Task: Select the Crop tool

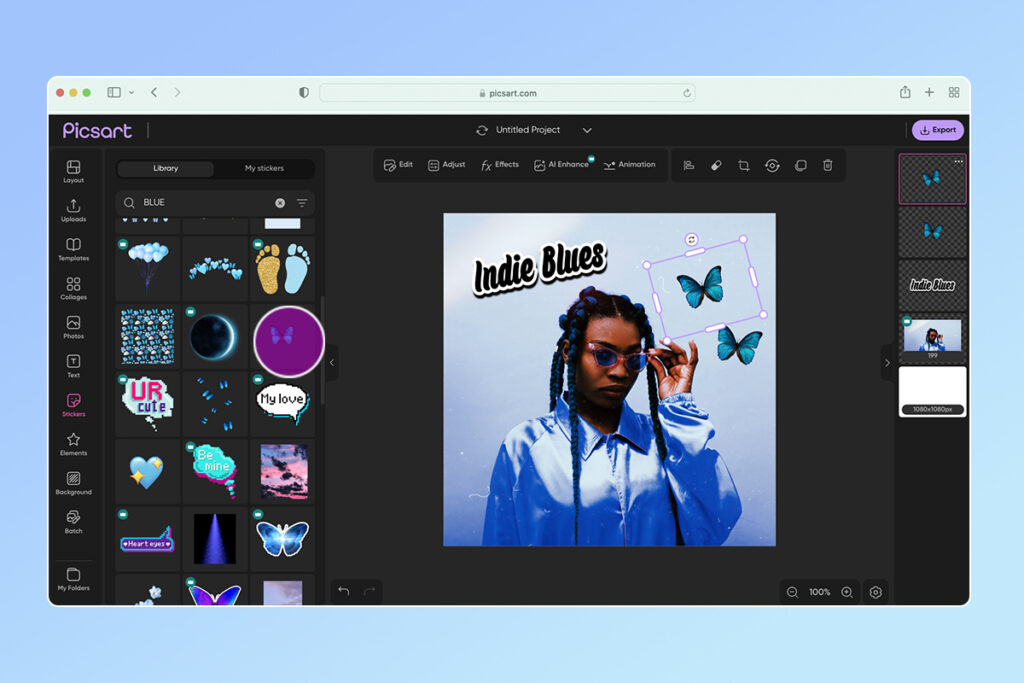Action: (744, 165)
